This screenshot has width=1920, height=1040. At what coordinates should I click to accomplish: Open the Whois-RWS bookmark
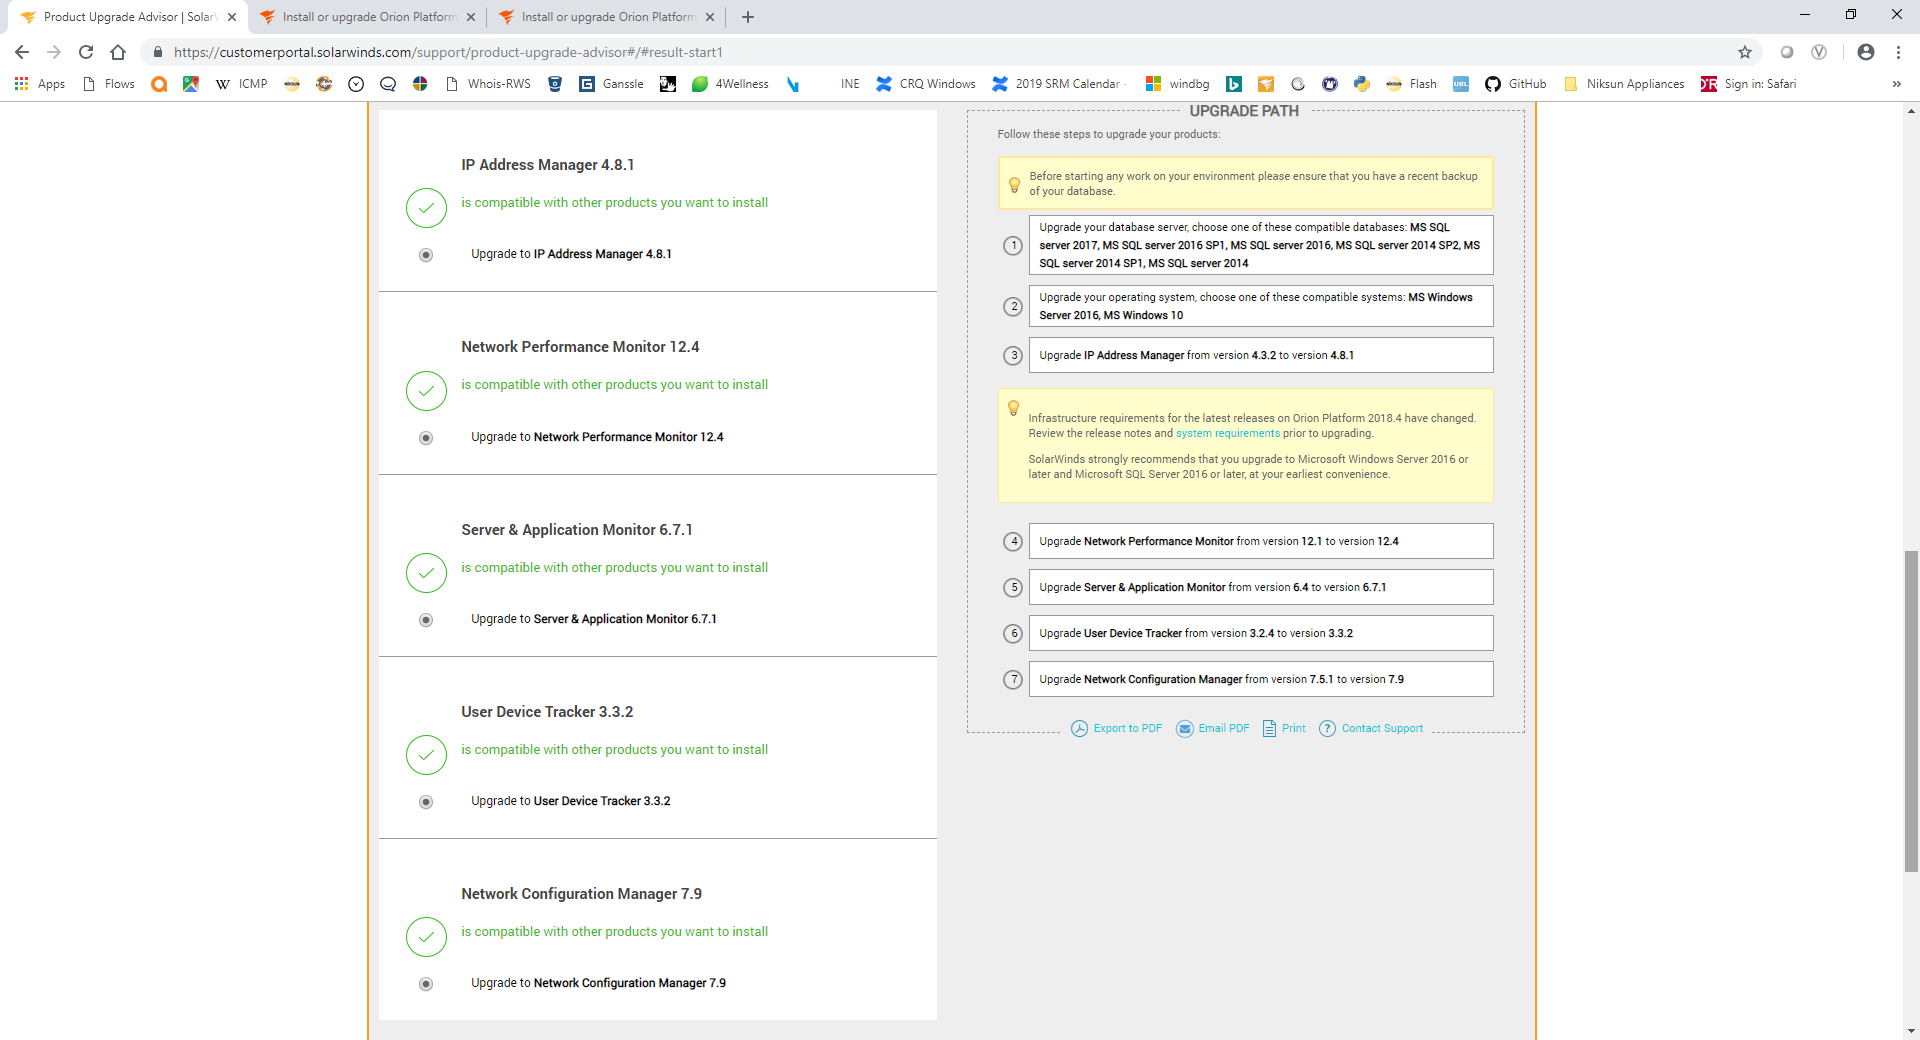tap(488, 84)
